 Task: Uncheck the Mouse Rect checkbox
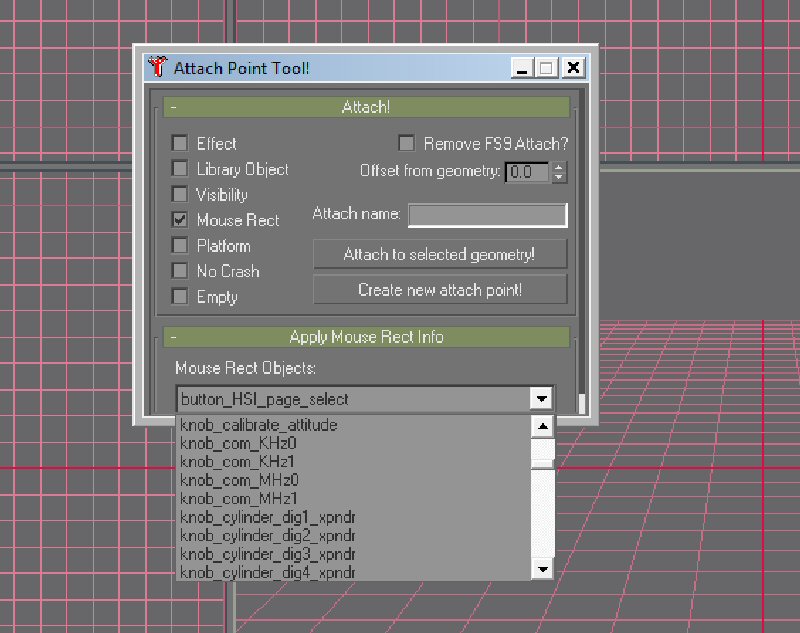[x=180, y=220]
